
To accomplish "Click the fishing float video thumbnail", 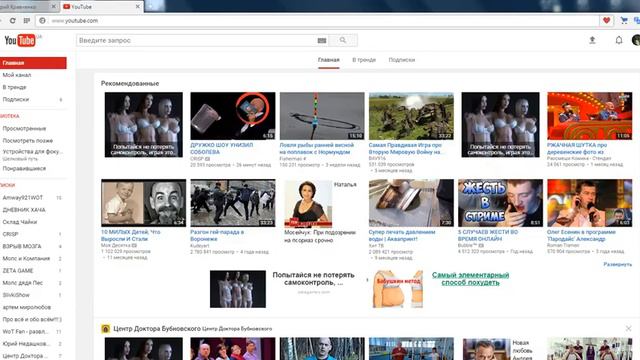I will pos(322,116).
